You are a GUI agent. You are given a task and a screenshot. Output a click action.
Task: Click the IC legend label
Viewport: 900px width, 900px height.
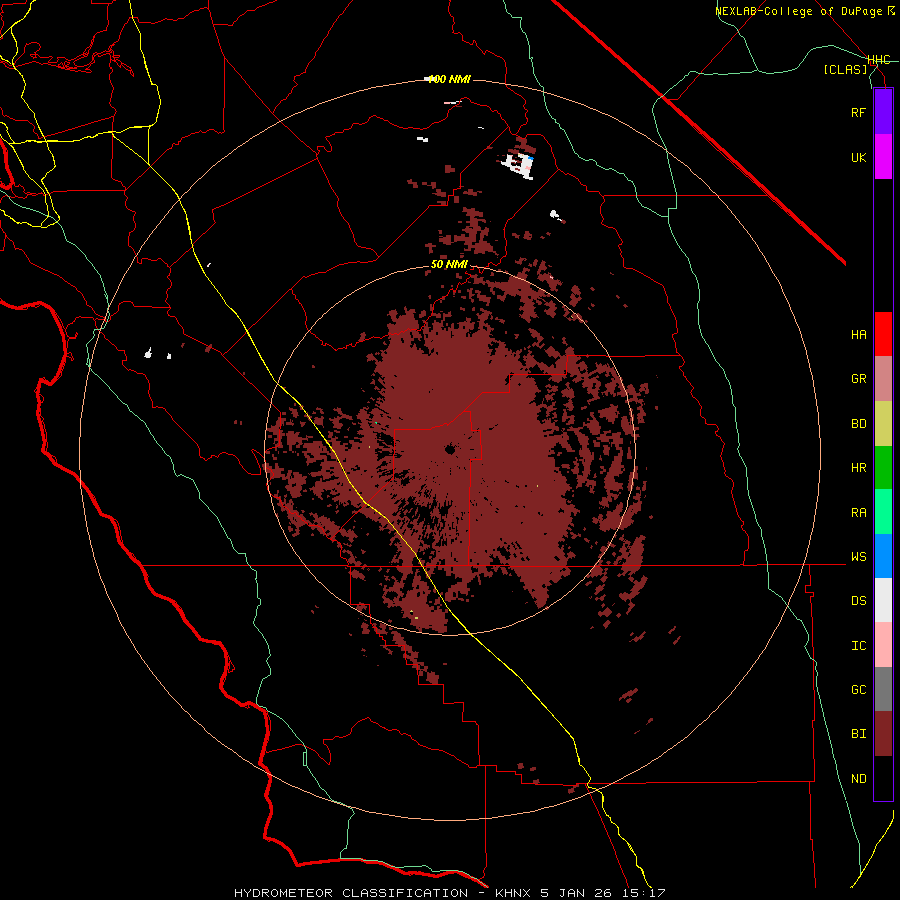(858, 646)
